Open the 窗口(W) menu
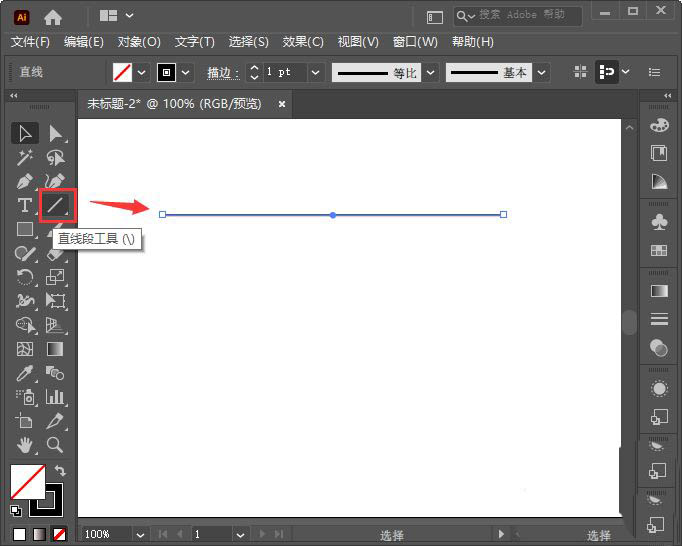 click(x=415, y=42)
